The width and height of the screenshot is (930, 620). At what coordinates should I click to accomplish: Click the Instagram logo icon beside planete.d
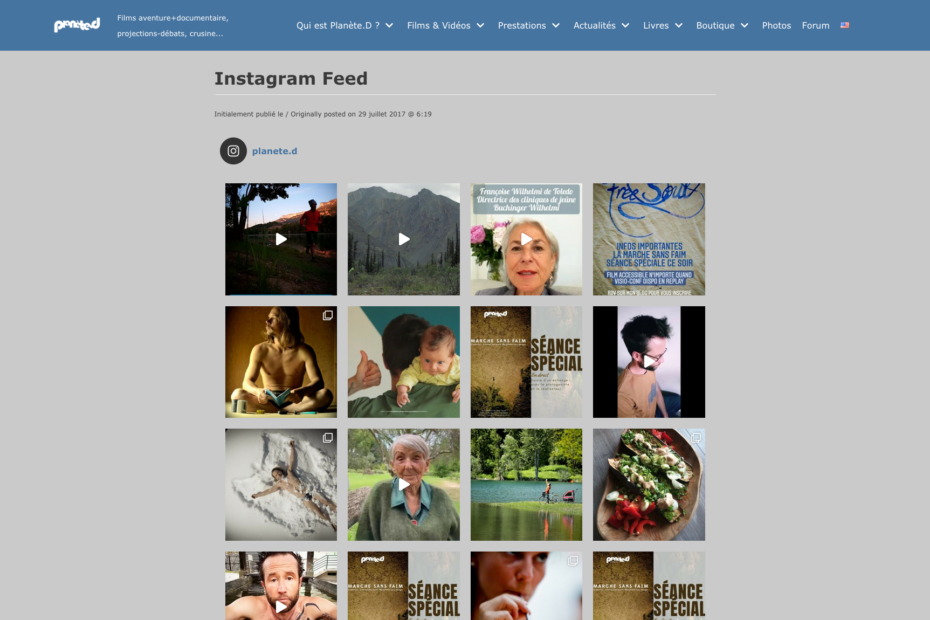(x=233, y=151)
